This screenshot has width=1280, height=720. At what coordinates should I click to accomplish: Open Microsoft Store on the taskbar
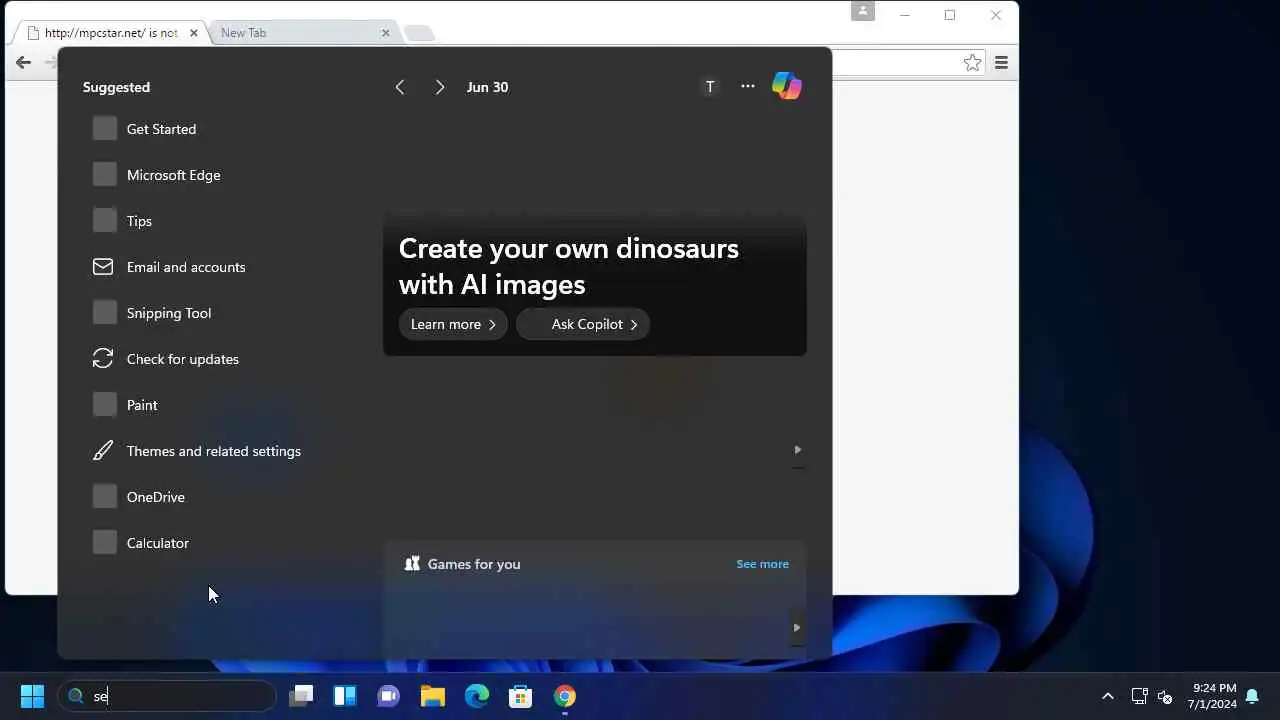521,696
